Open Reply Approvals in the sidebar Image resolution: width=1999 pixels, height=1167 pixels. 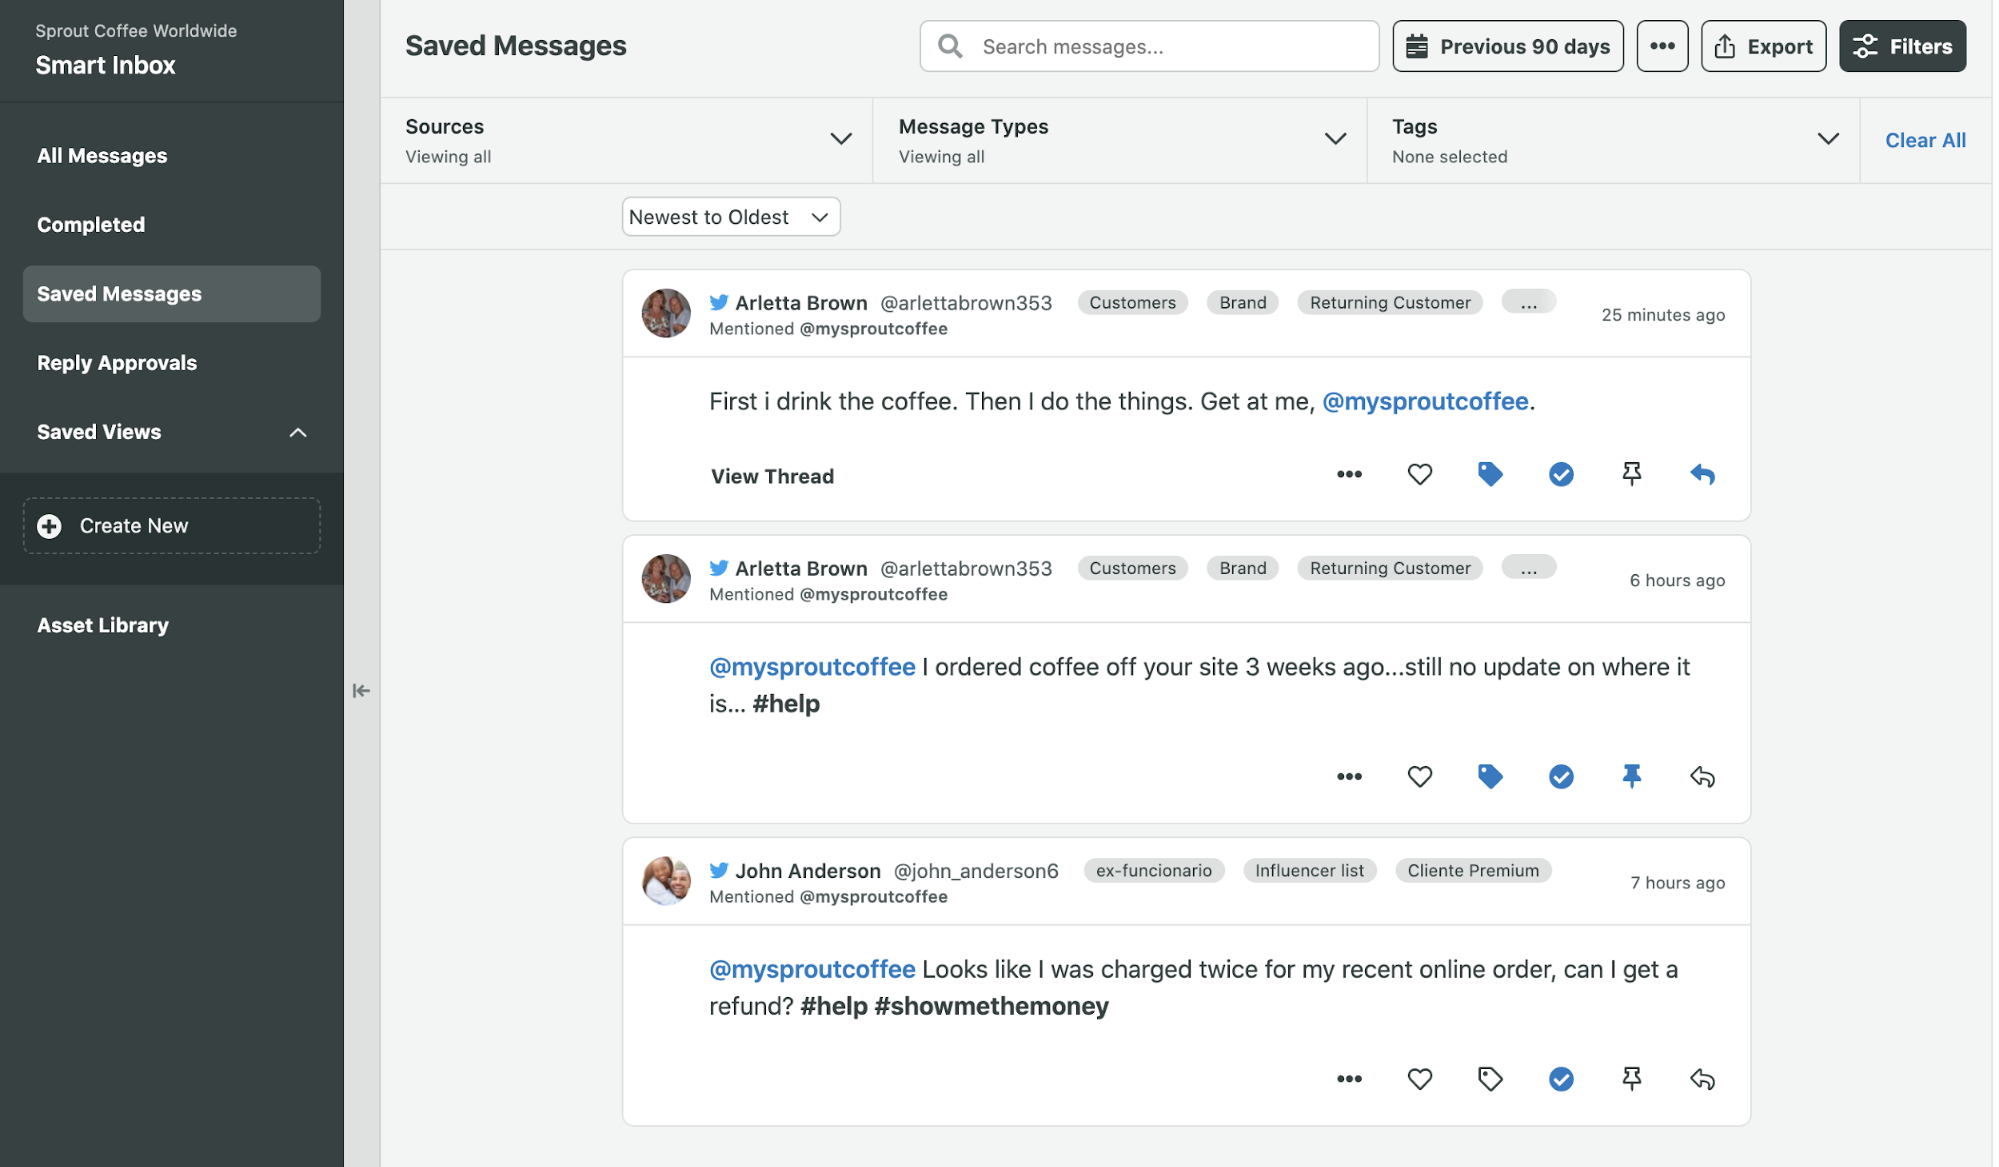coord(116,362)
